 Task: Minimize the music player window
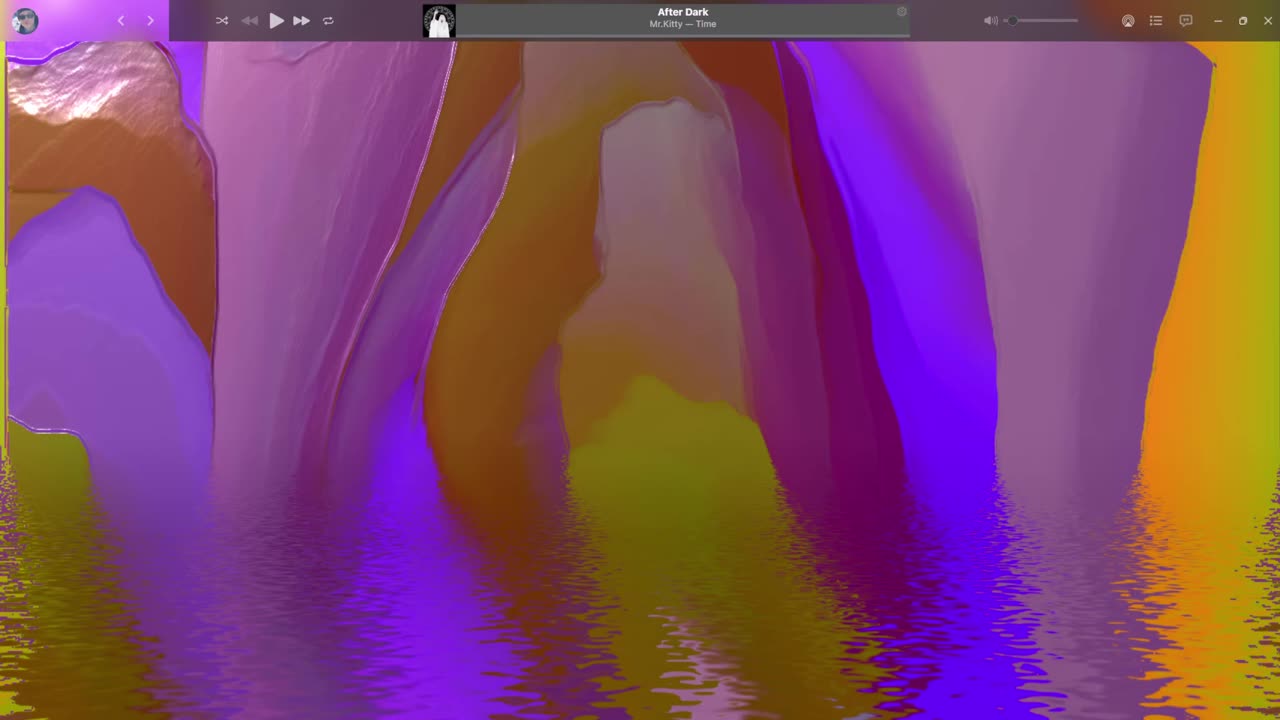pos(1218,20)
